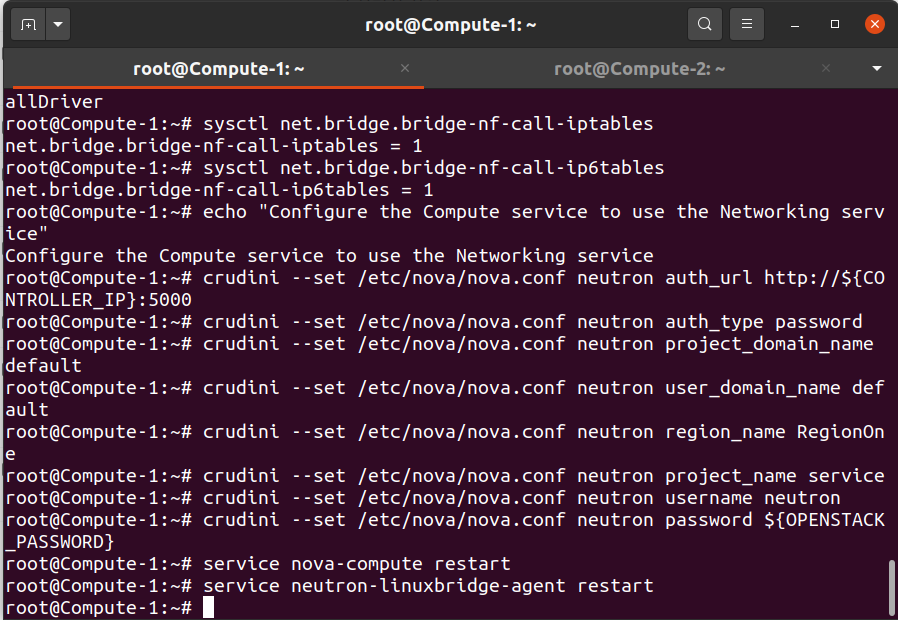
Task: Switch to the root@Compute-2 tab
Action: tap(640, 69)
